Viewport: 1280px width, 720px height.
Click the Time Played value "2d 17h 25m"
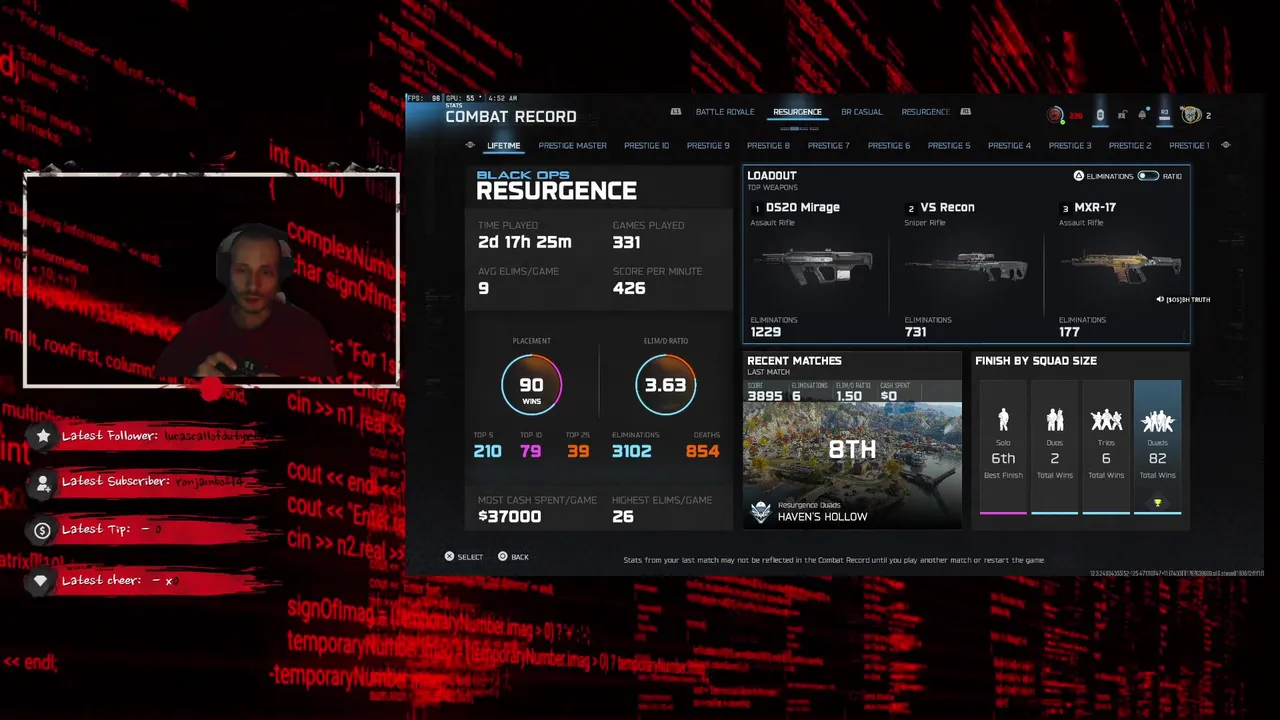point(524,242)
